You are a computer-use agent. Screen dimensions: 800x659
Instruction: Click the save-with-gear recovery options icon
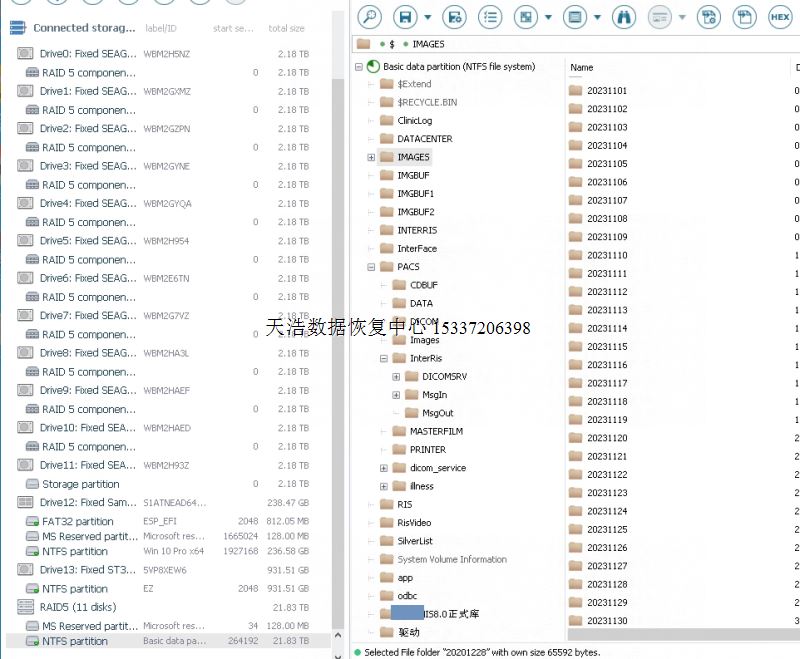point(454,16)
